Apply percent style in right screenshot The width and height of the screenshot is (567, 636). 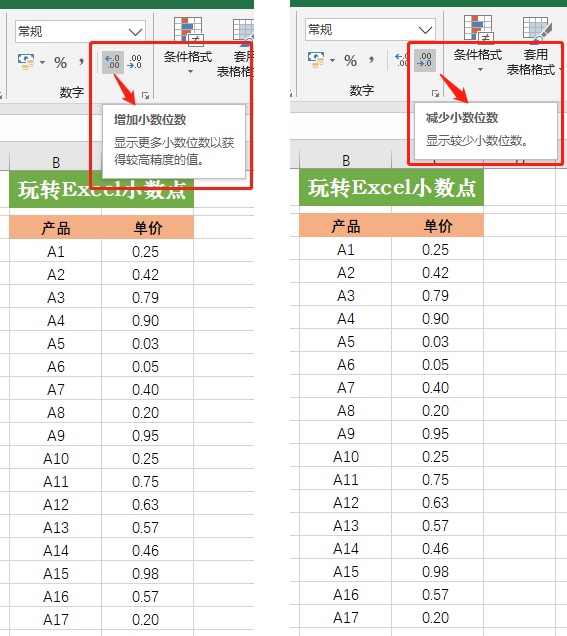[x=350, y=61]
